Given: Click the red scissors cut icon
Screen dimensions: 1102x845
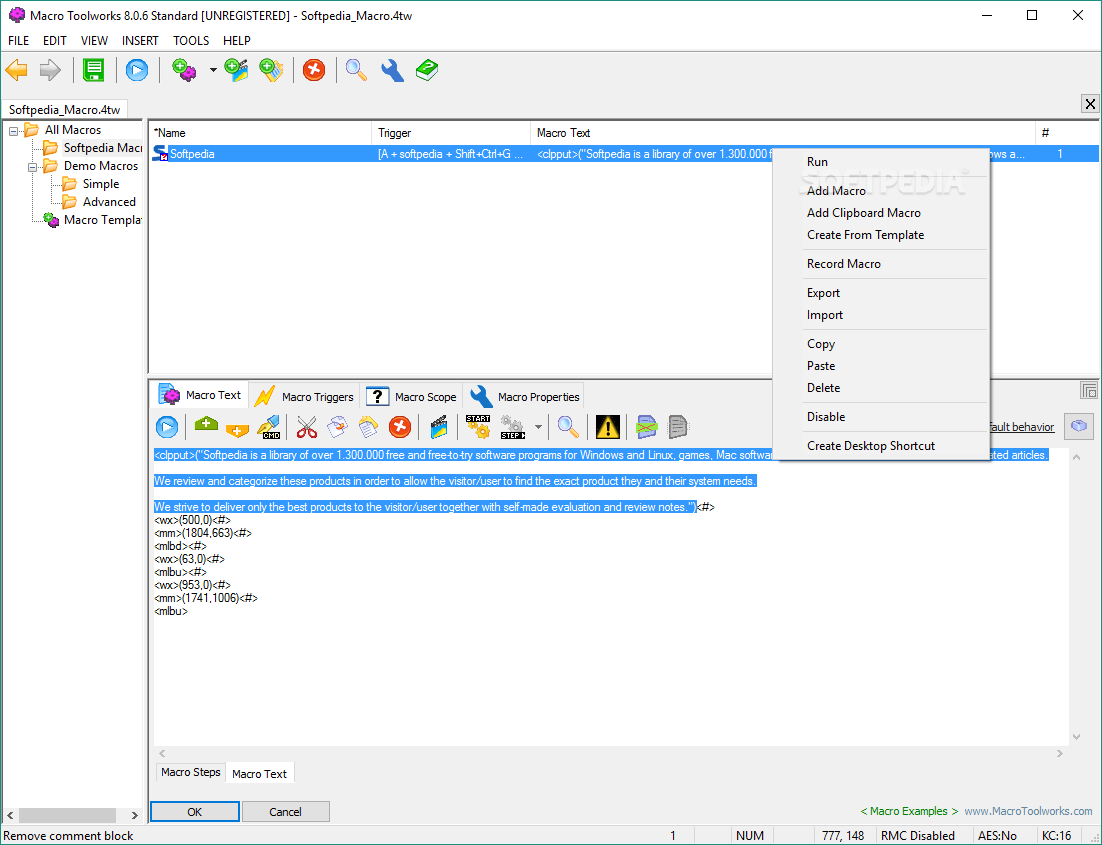Looking at the screenshot, I should pos(306,427).
